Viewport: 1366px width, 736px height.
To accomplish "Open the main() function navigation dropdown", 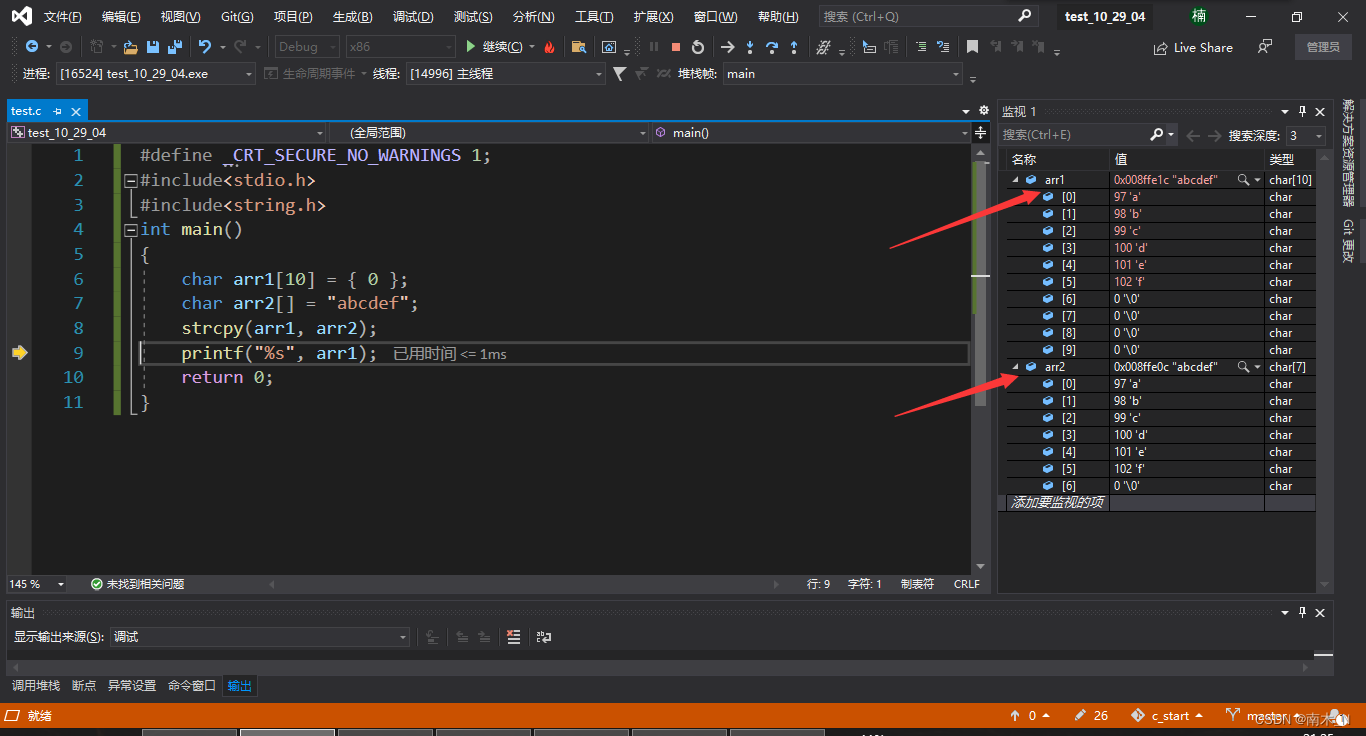I will (x=811, y=133).
